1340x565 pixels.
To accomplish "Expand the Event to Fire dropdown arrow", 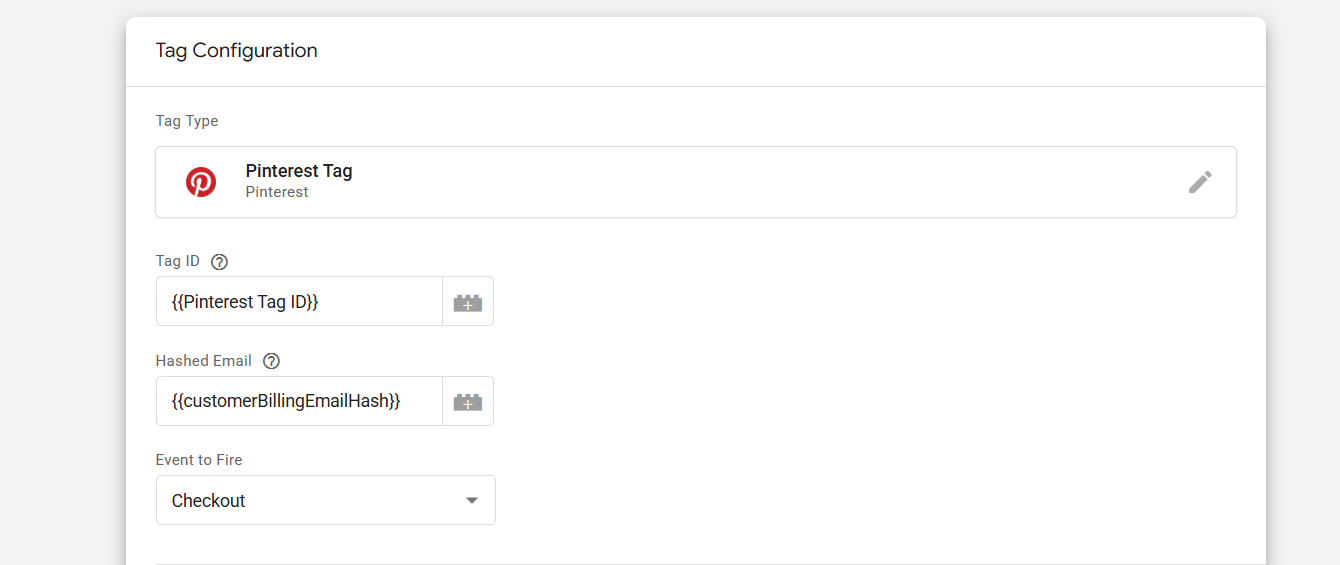I will pyautogui.click(x=472, y=501).
